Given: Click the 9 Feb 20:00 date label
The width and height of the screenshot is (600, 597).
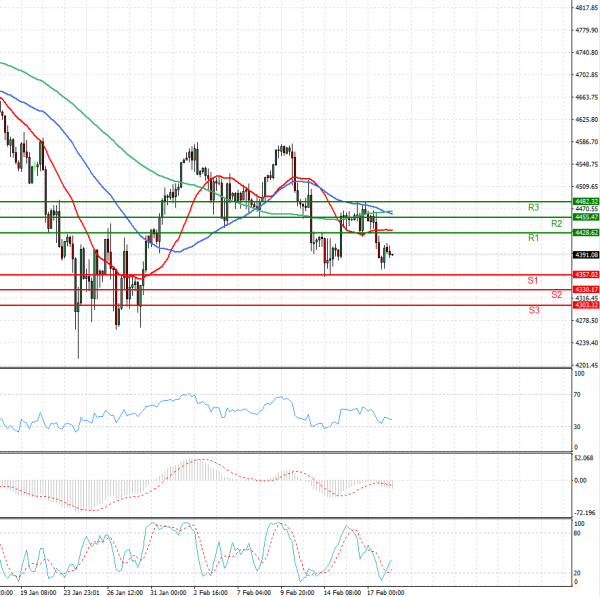Looking at the screenshot, I should pyautogui.click(x=298, y=593).
